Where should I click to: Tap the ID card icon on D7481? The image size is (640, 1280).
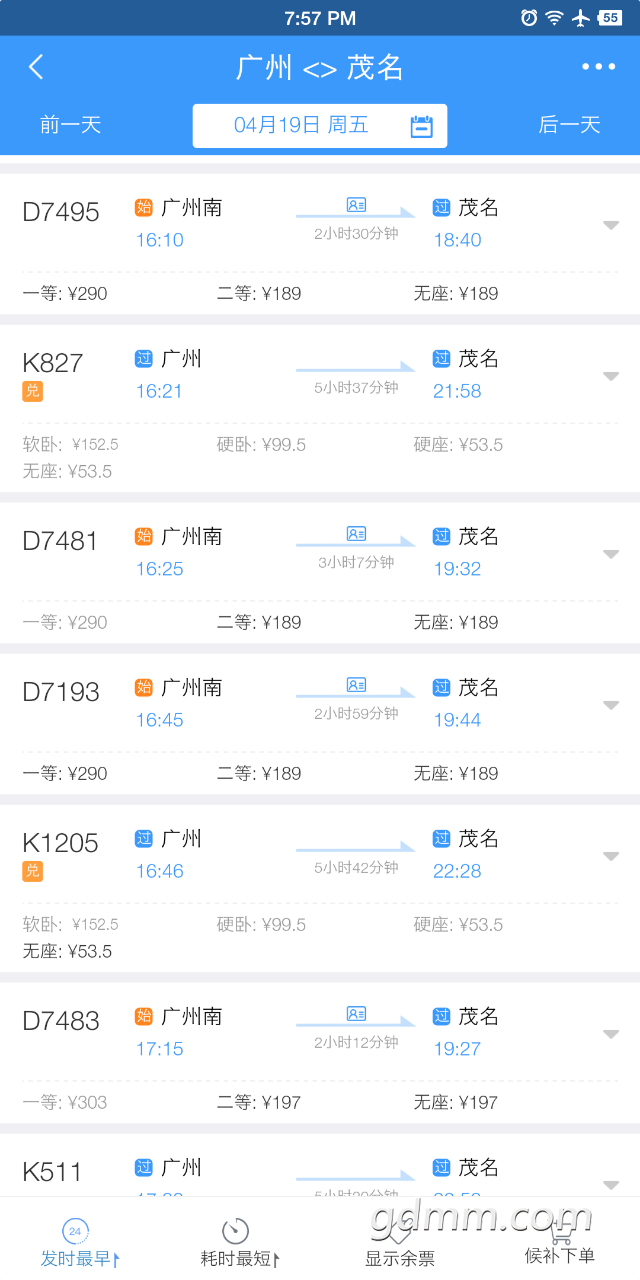coord(356,534)
